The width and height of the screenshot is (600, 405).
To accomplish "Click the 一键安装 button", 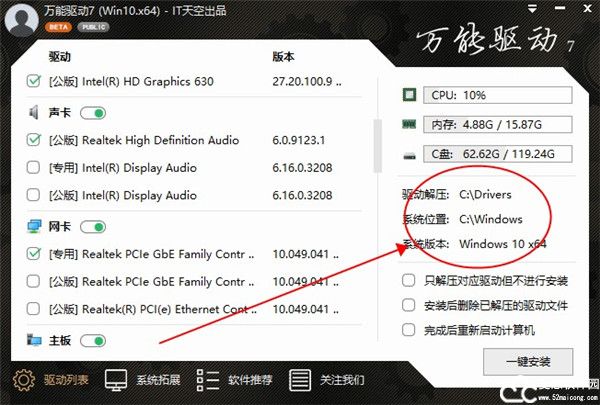I will click(x=528, y=361).
